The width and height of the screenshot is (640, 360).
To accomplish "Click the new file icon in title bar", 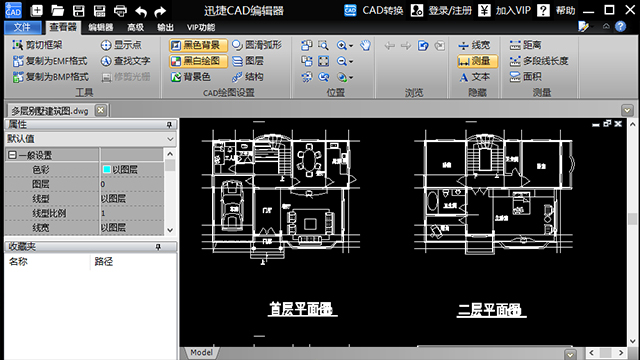I will (37, 11).
